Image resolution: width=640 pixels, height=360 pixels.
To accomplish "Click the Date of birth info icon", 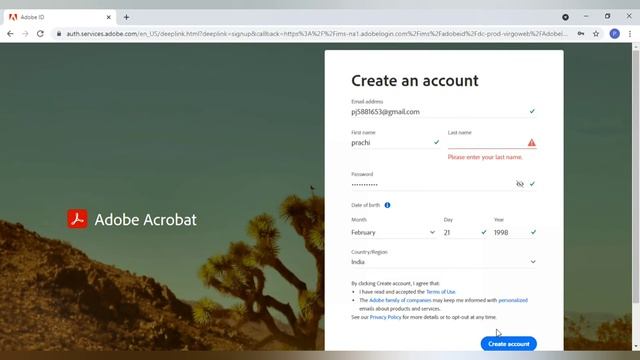I will point(387,205).
